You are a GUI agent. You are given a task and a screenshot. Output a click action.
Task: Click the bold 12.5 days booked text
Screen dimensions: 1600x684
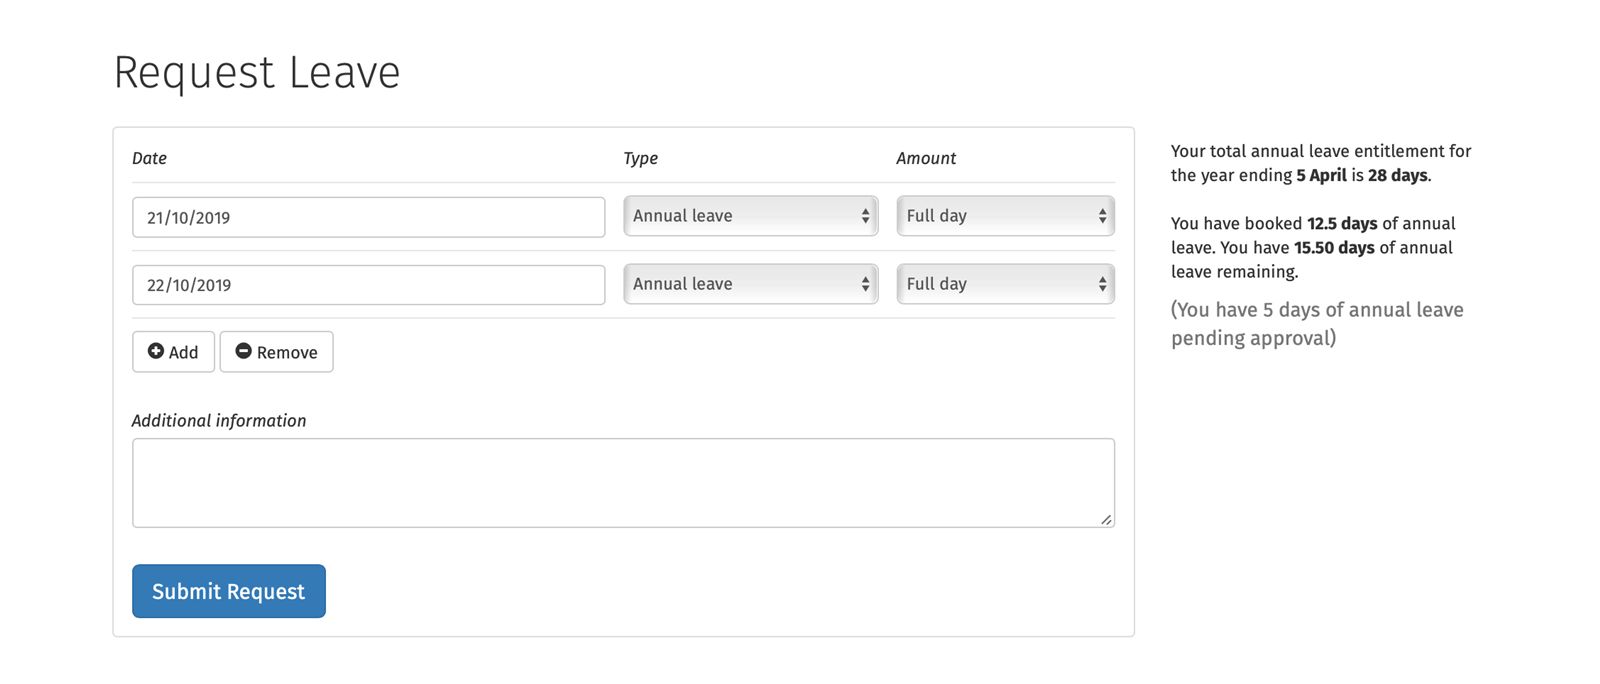(x=1341, y=224)
